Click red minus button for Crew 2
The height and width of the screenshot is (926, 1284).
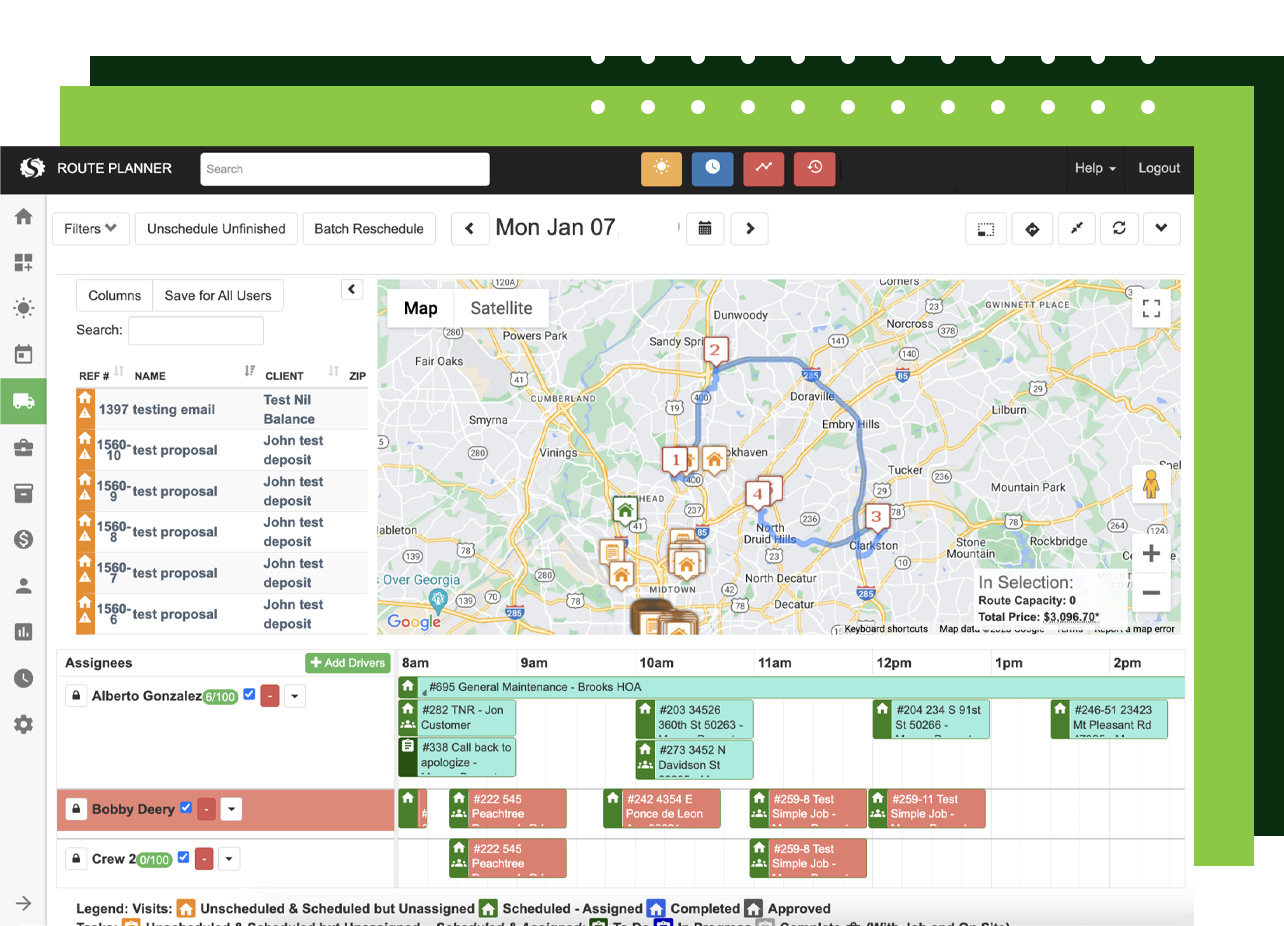(x=204, y=859)
